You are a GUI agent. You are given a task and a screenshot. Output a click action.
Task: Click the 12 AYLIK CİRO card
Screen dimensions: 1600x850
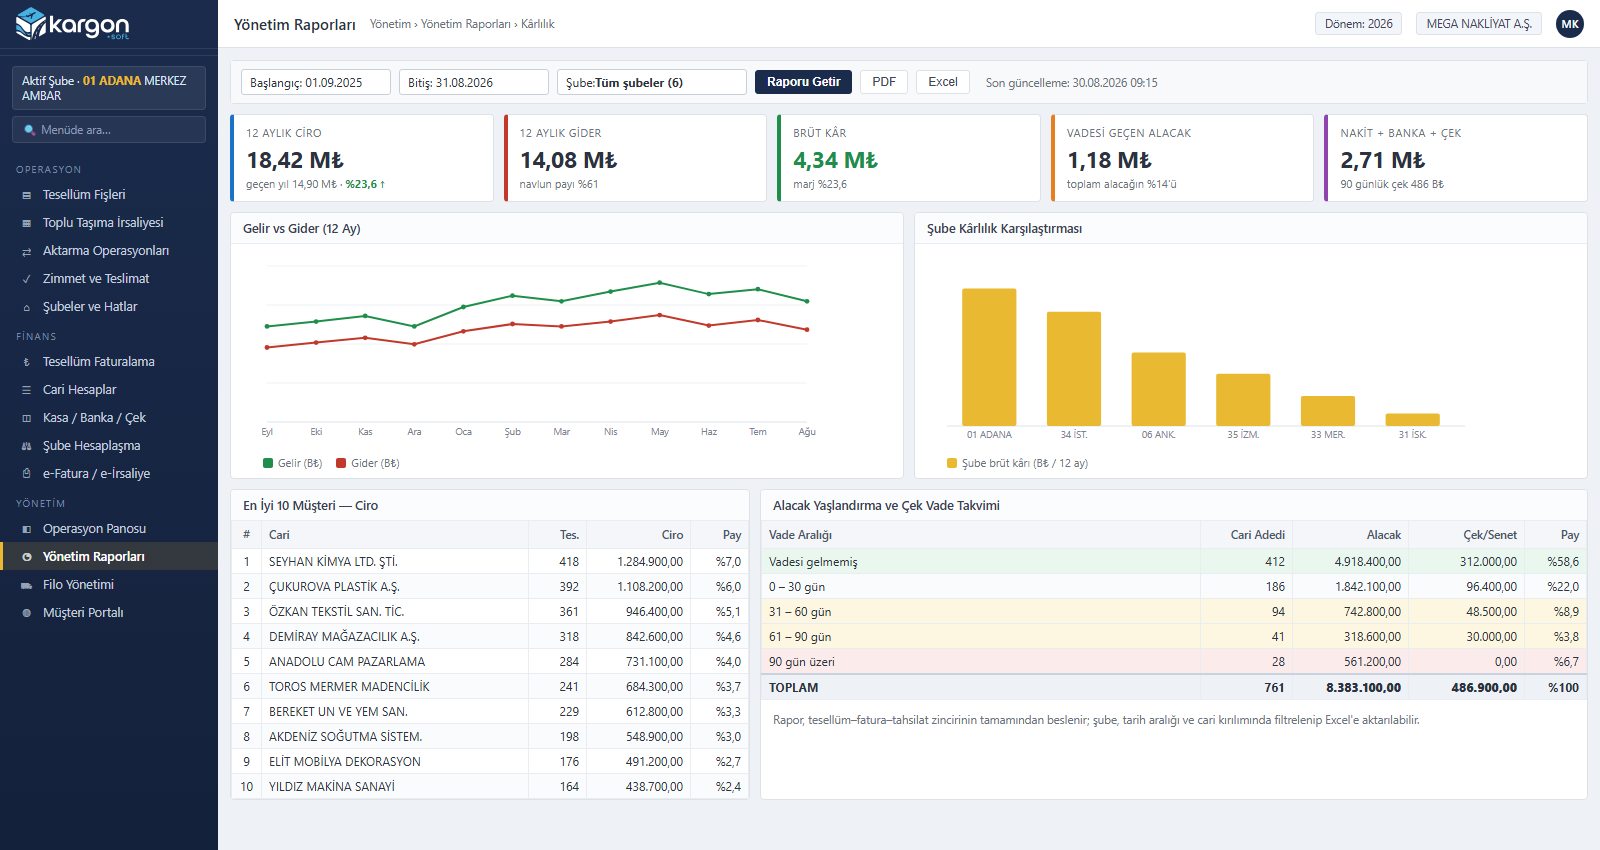tap(362, 158)
